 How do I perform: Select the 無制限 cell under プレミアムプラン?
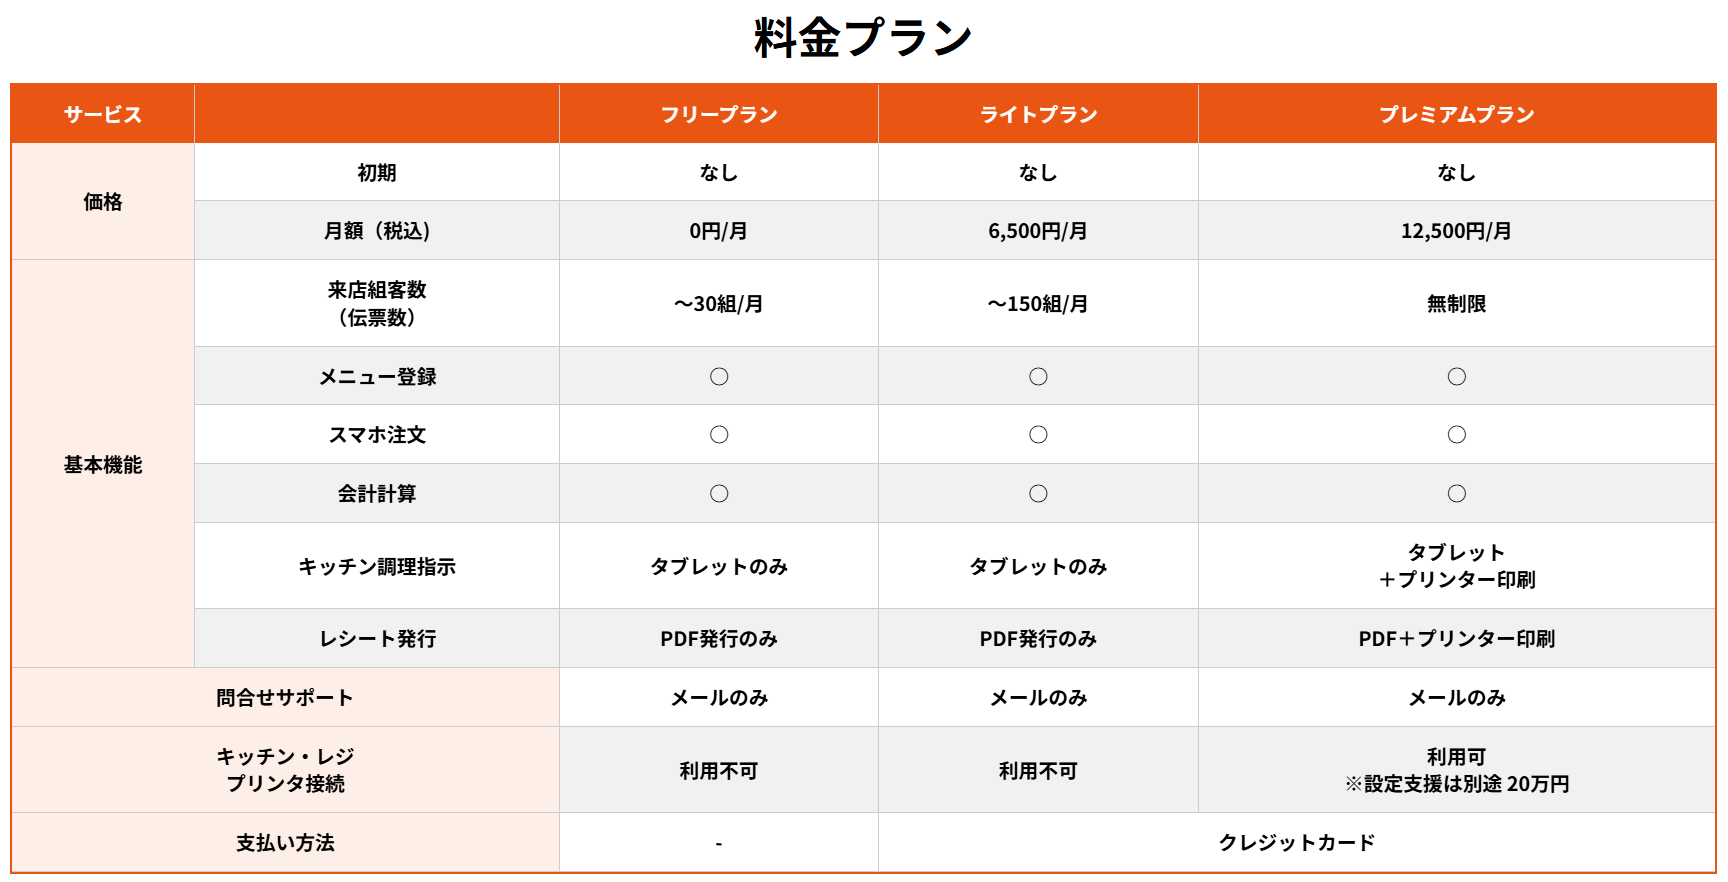(x=1456, y=303)
